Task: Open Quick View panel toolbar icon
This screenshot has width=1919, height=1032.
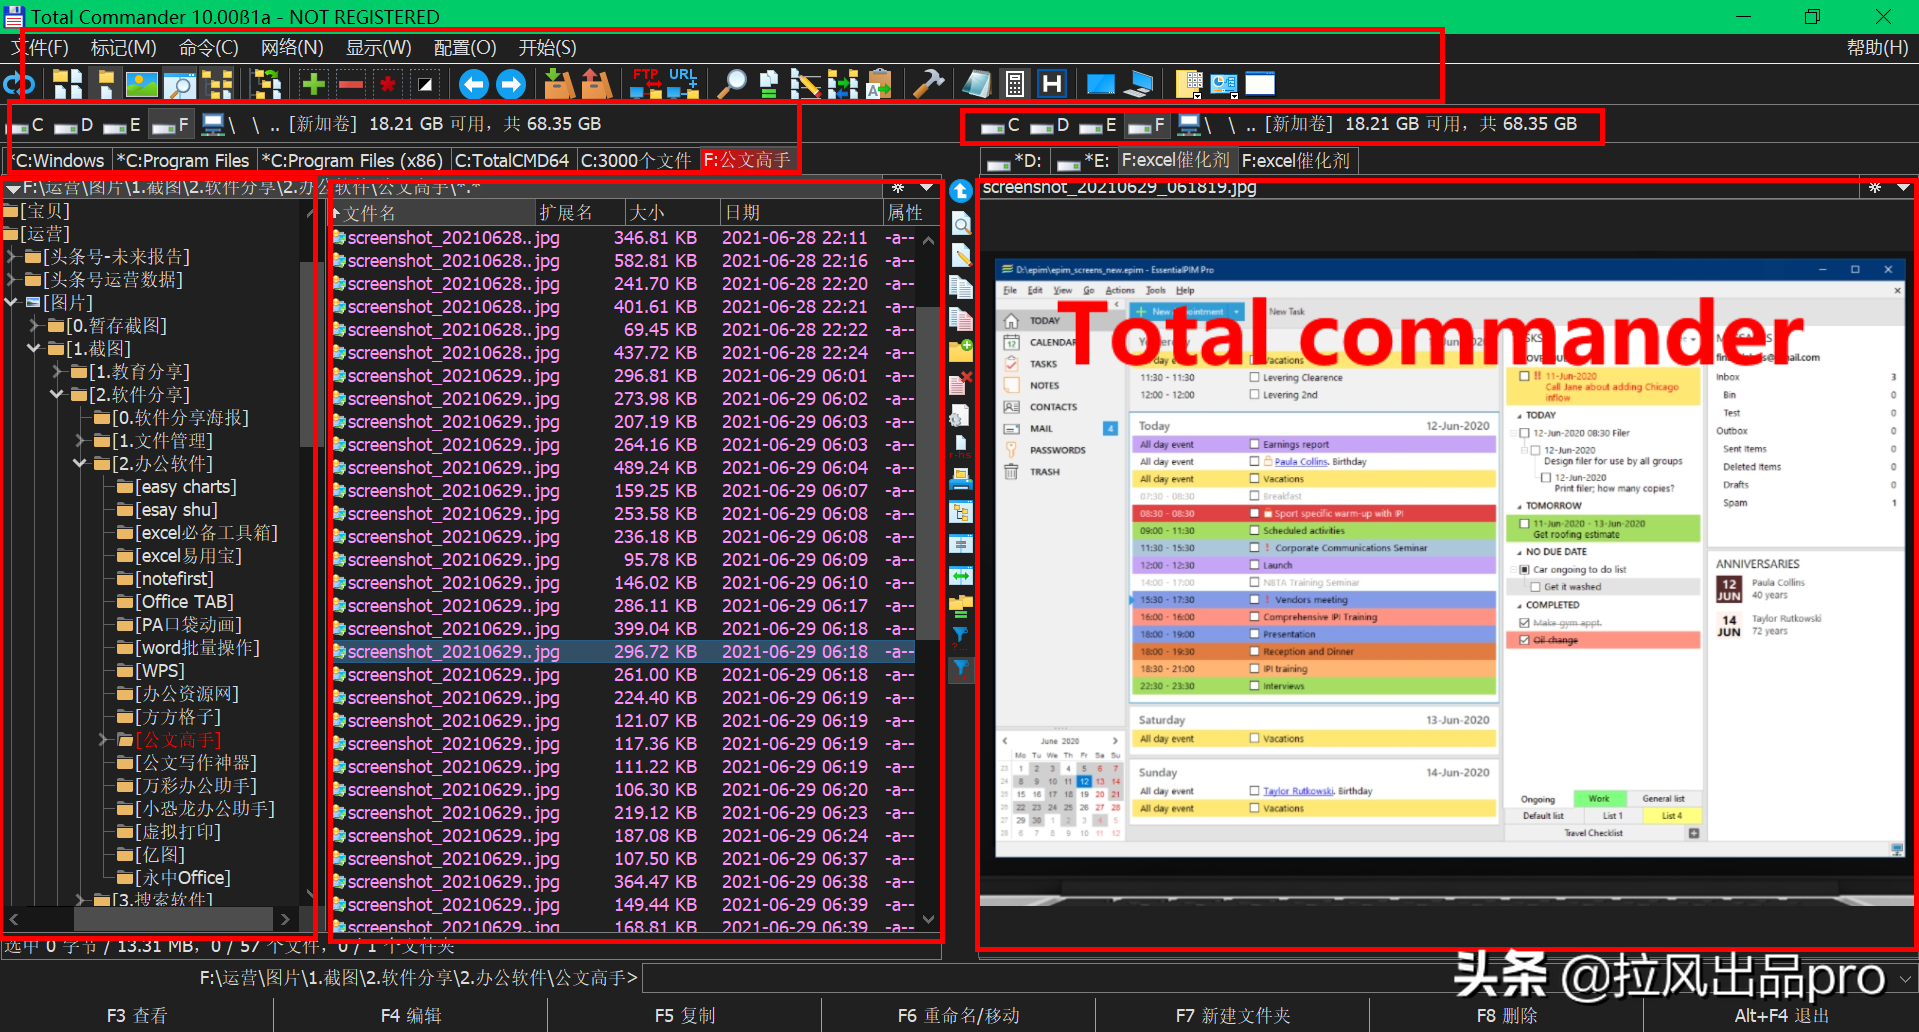Action: 179,84
